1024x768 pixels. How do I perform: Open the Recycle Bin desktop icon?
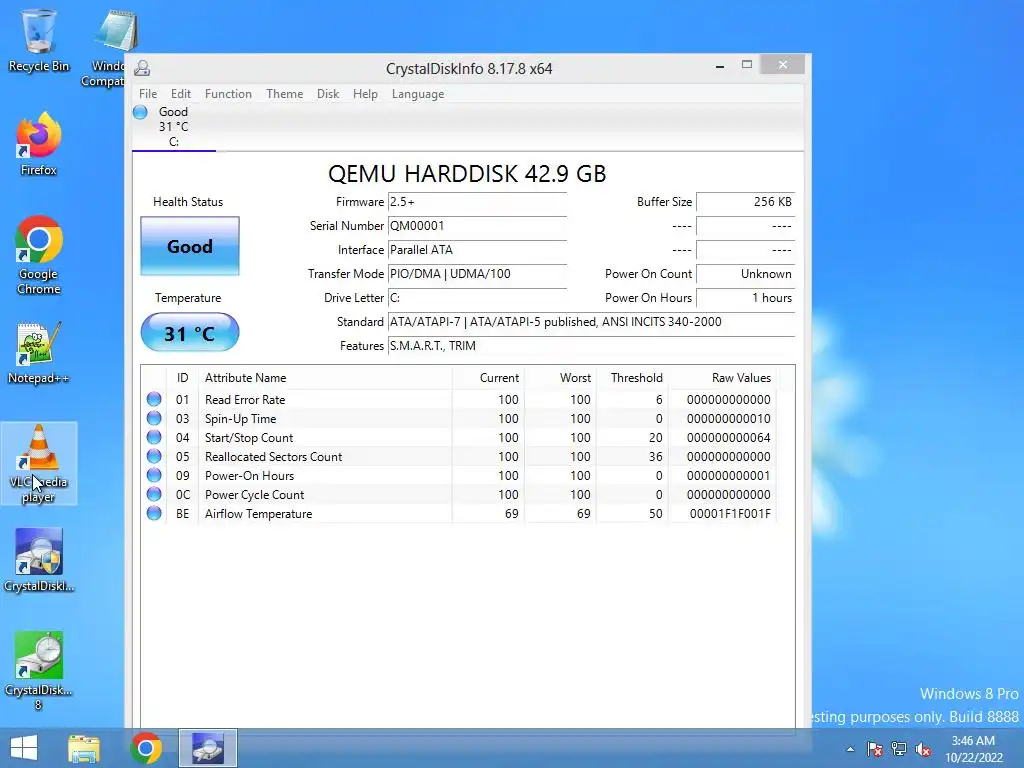[x=39, y=39]
